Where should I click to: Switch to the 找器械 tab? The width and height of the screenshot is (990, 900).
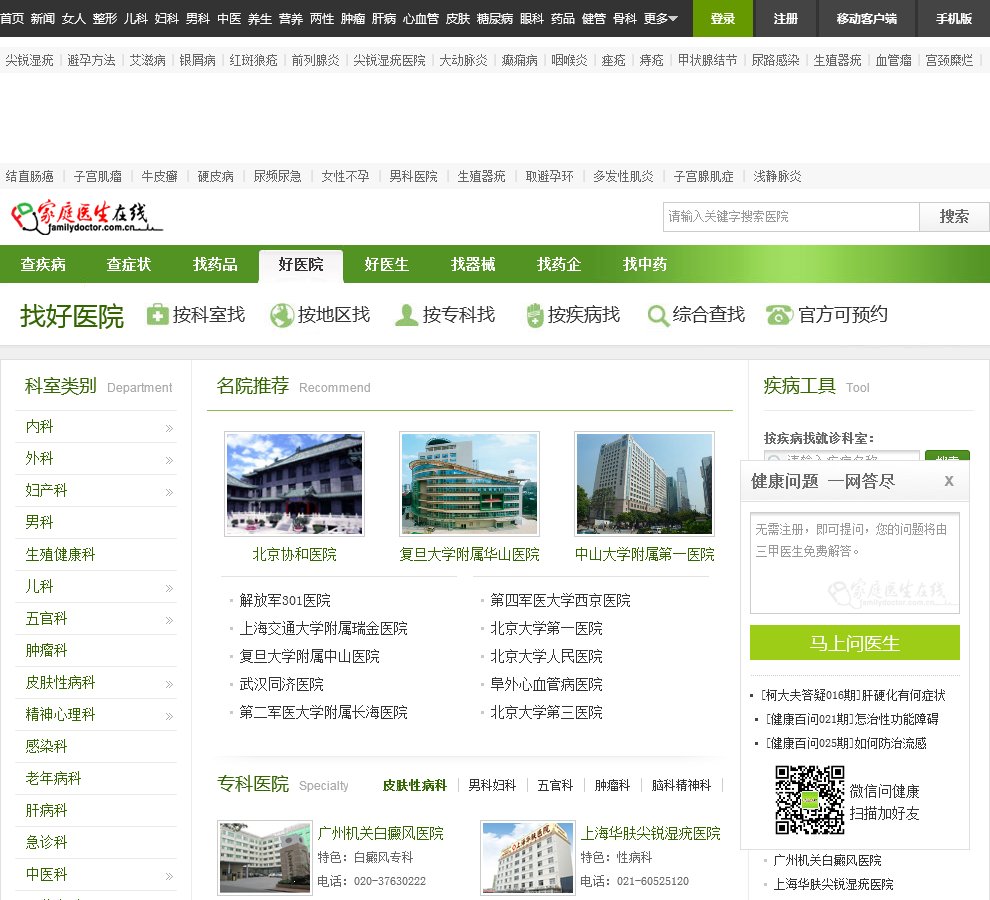coord(473,264)
